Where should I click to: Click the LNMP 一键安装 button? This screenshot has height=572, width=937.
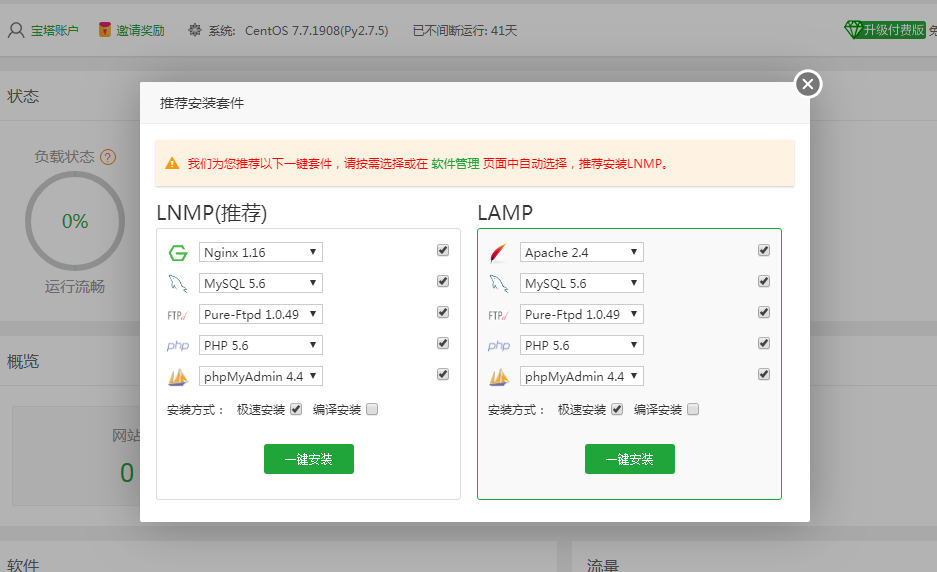309,459
